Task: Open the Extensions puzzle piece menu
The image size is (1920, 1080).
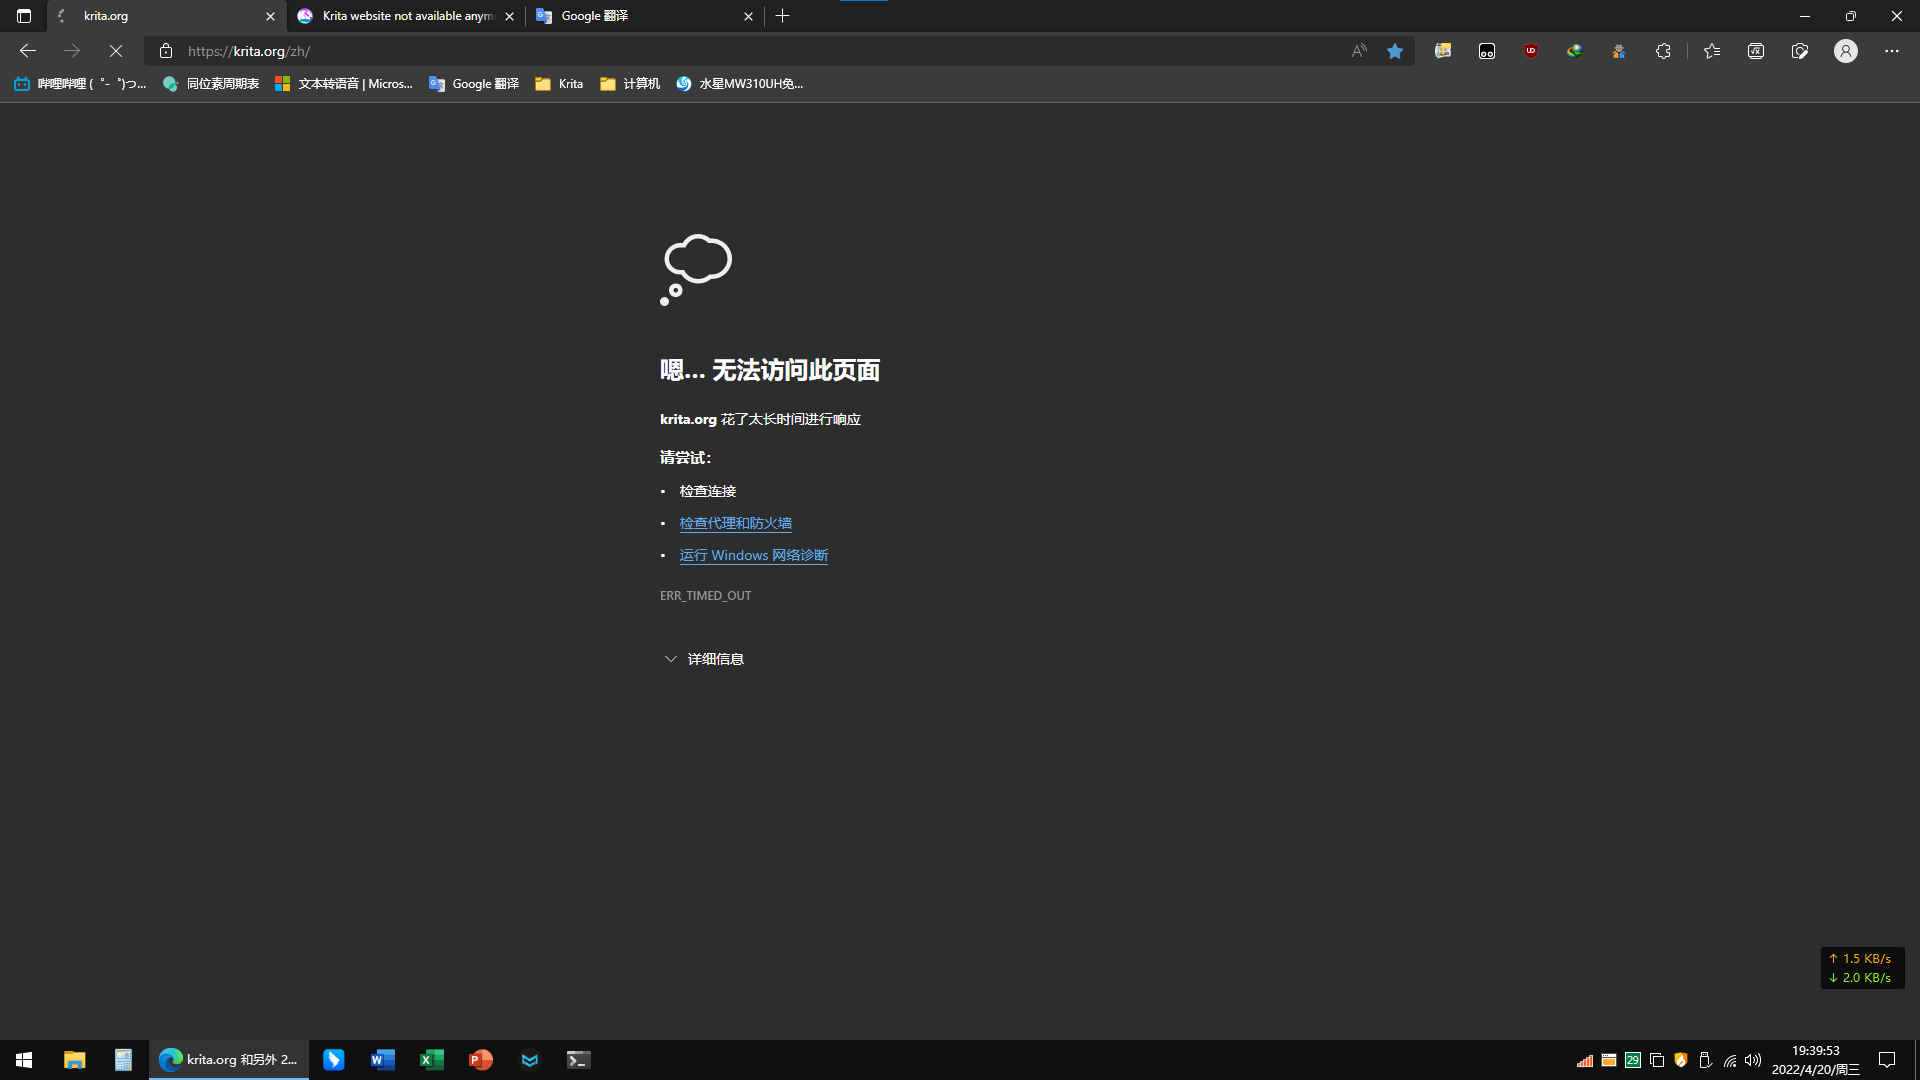Action: (x=1663, y=51)
